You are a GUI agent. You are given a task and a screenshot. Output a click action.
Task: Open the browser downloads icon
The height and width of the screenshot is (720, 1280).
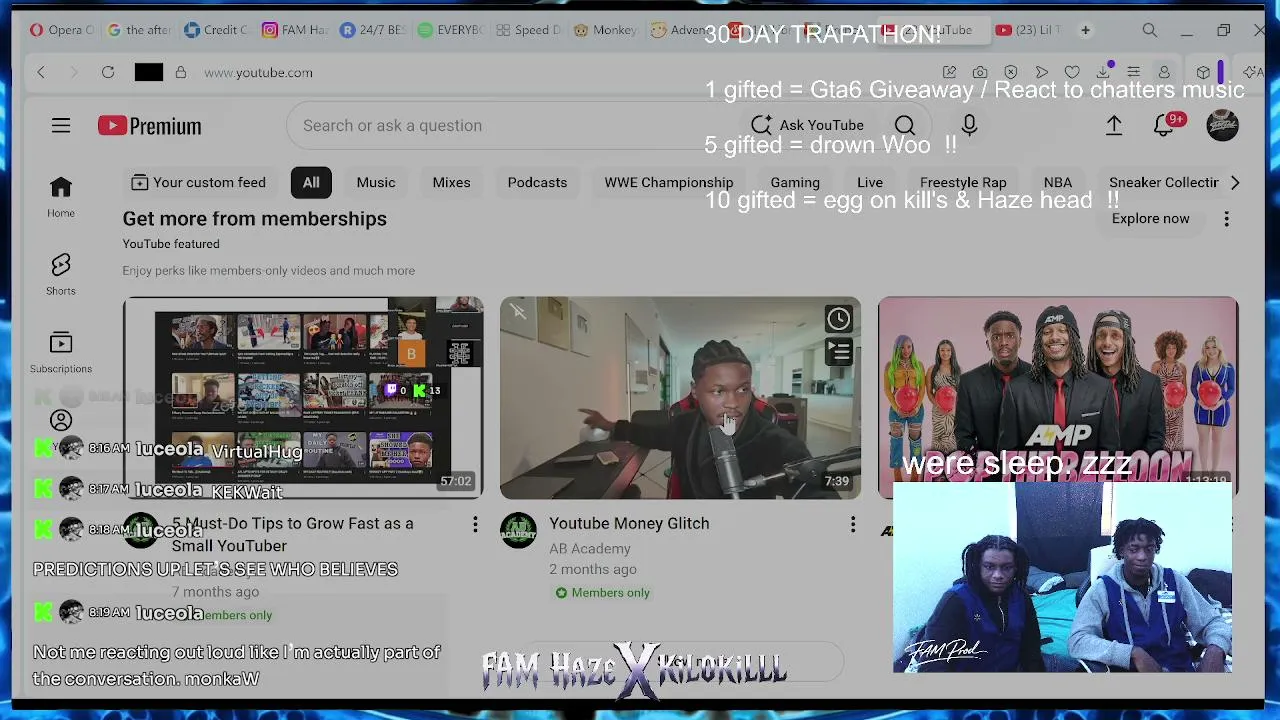click(1103, 72)
